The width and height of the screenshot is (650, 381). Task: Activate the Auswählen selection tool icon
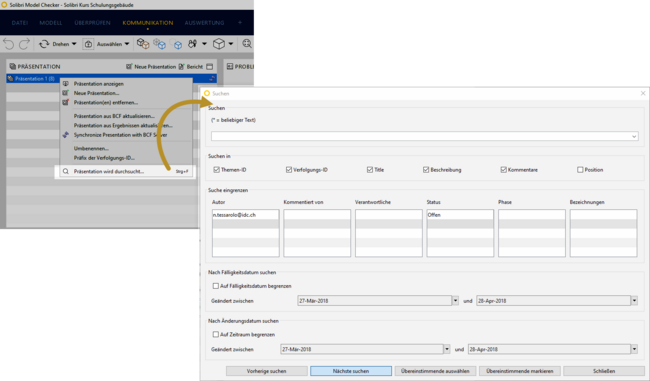point(88,44)
